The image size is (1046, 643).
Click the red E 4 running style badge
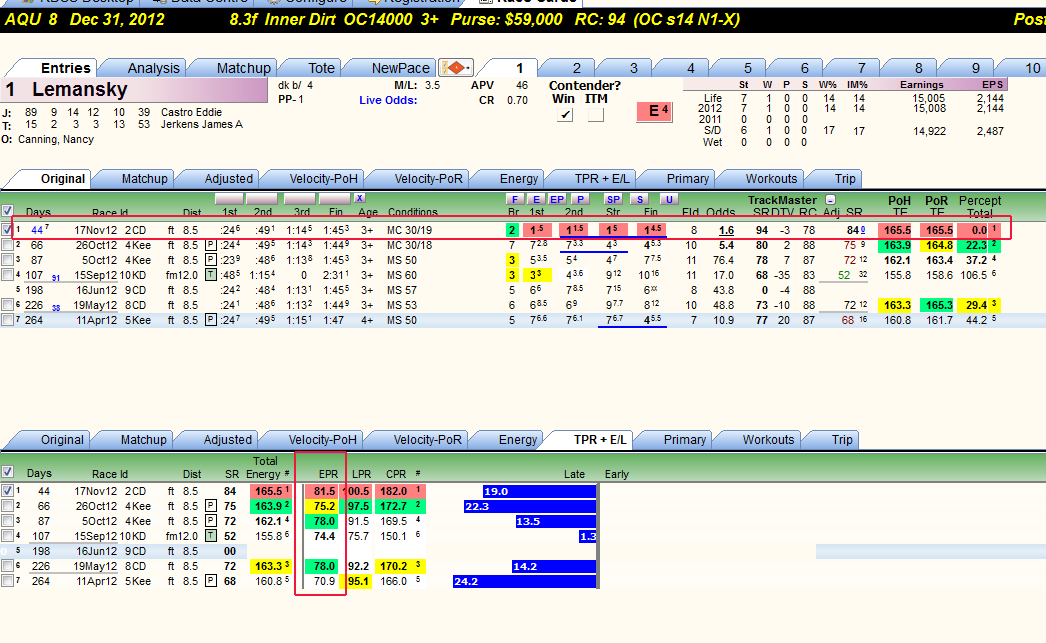[654, 111]
